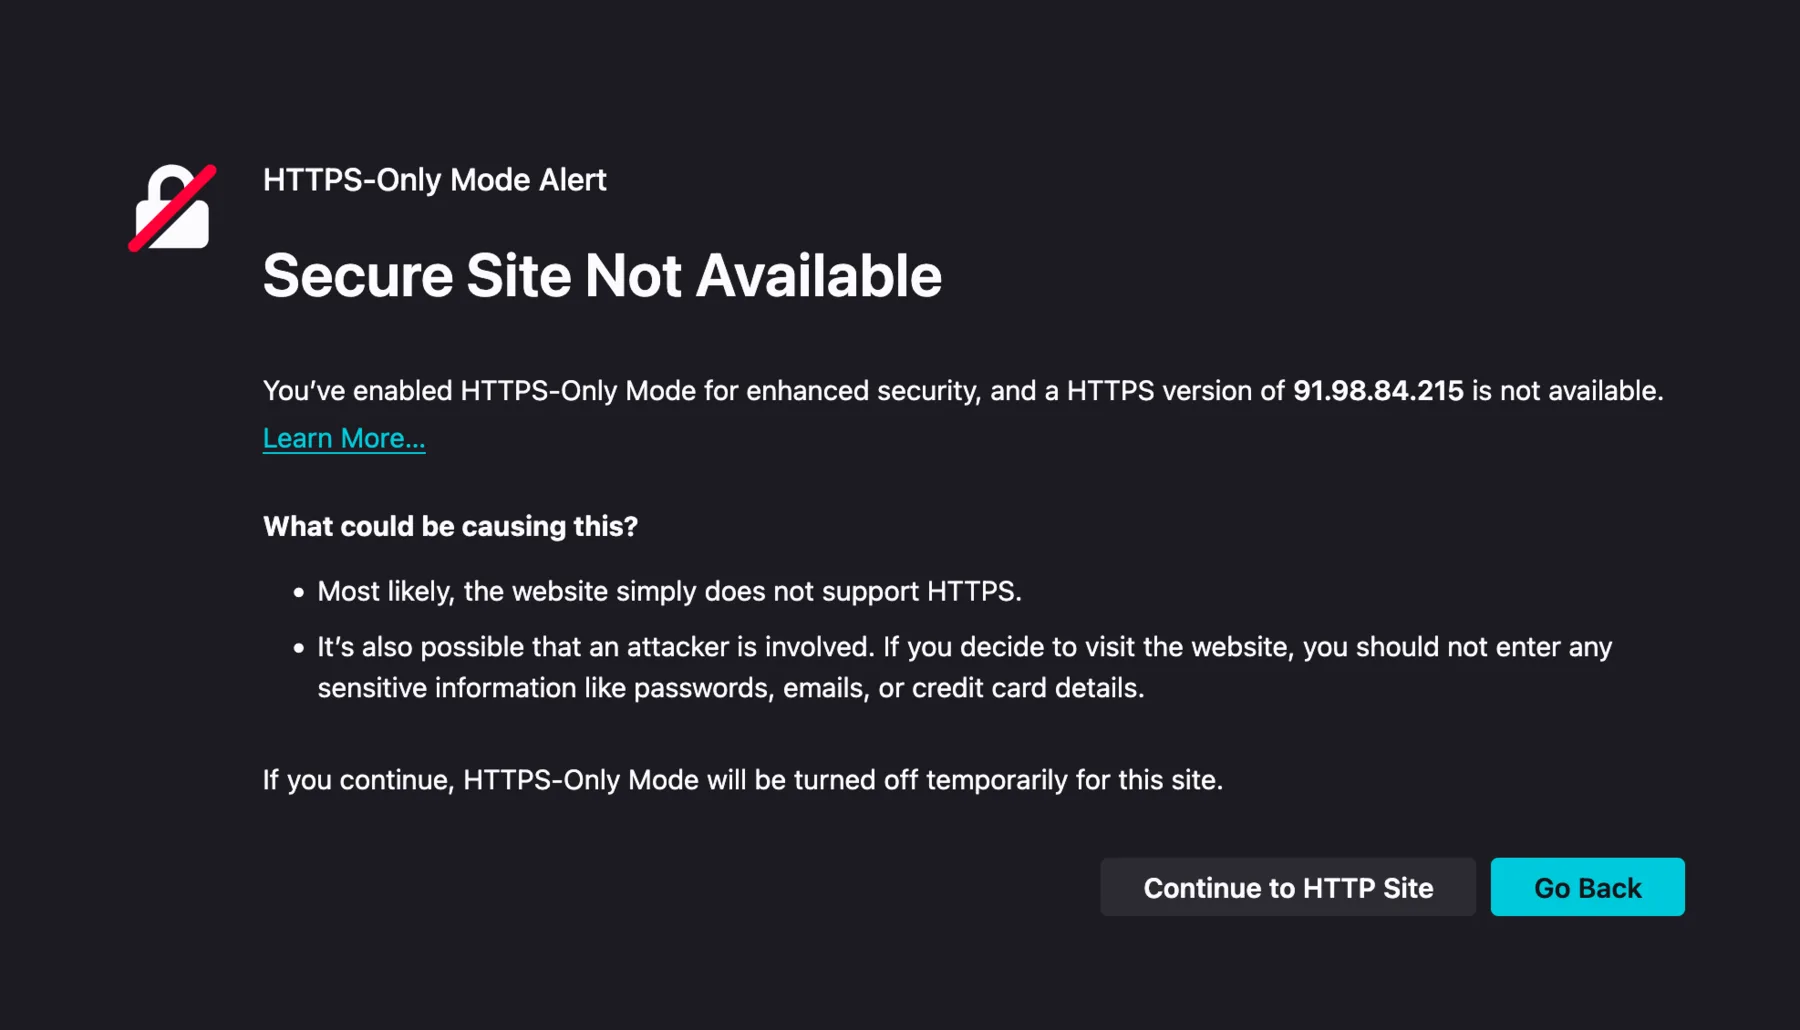The width and height of the screenshot is (1800, 1030).
Task: Click the second bullet point marker
Action: [297, 647]
